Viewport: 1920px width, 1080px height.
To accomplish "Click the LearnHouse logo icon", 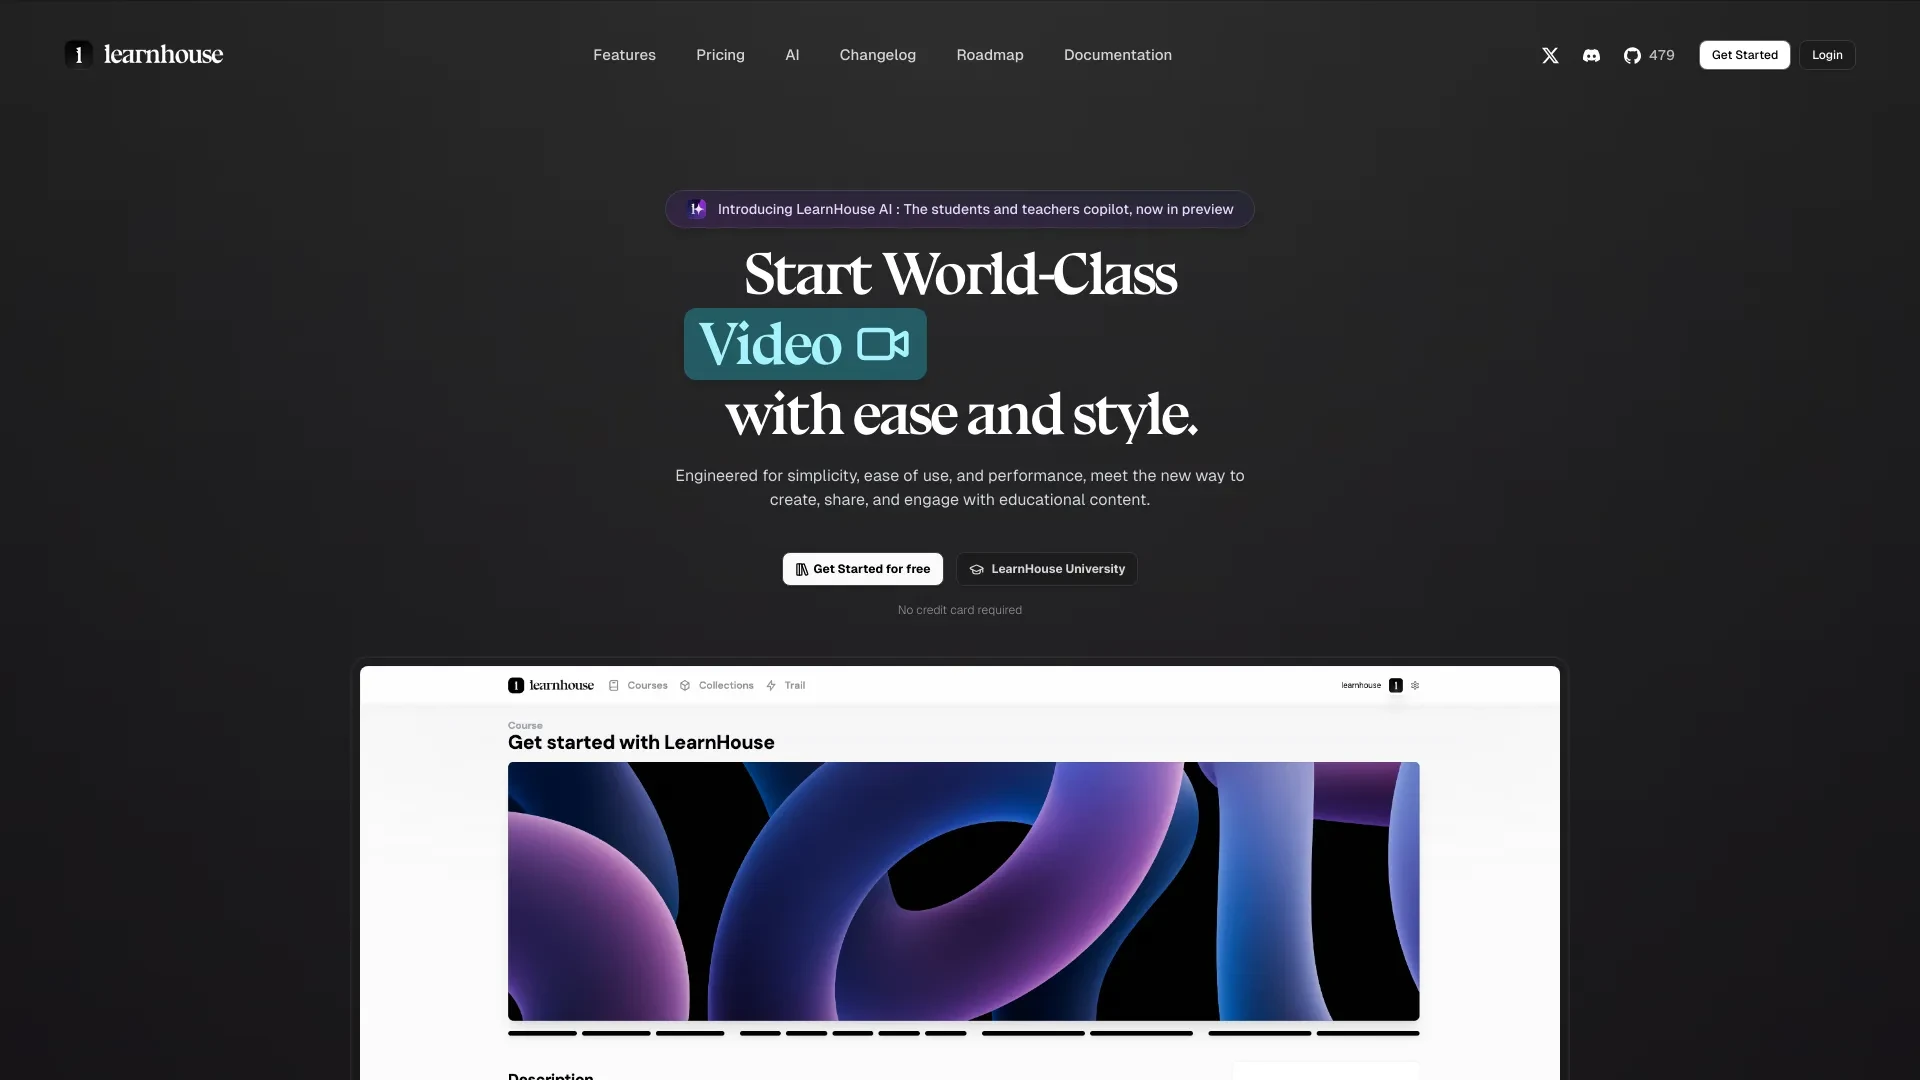I will 76,54.
